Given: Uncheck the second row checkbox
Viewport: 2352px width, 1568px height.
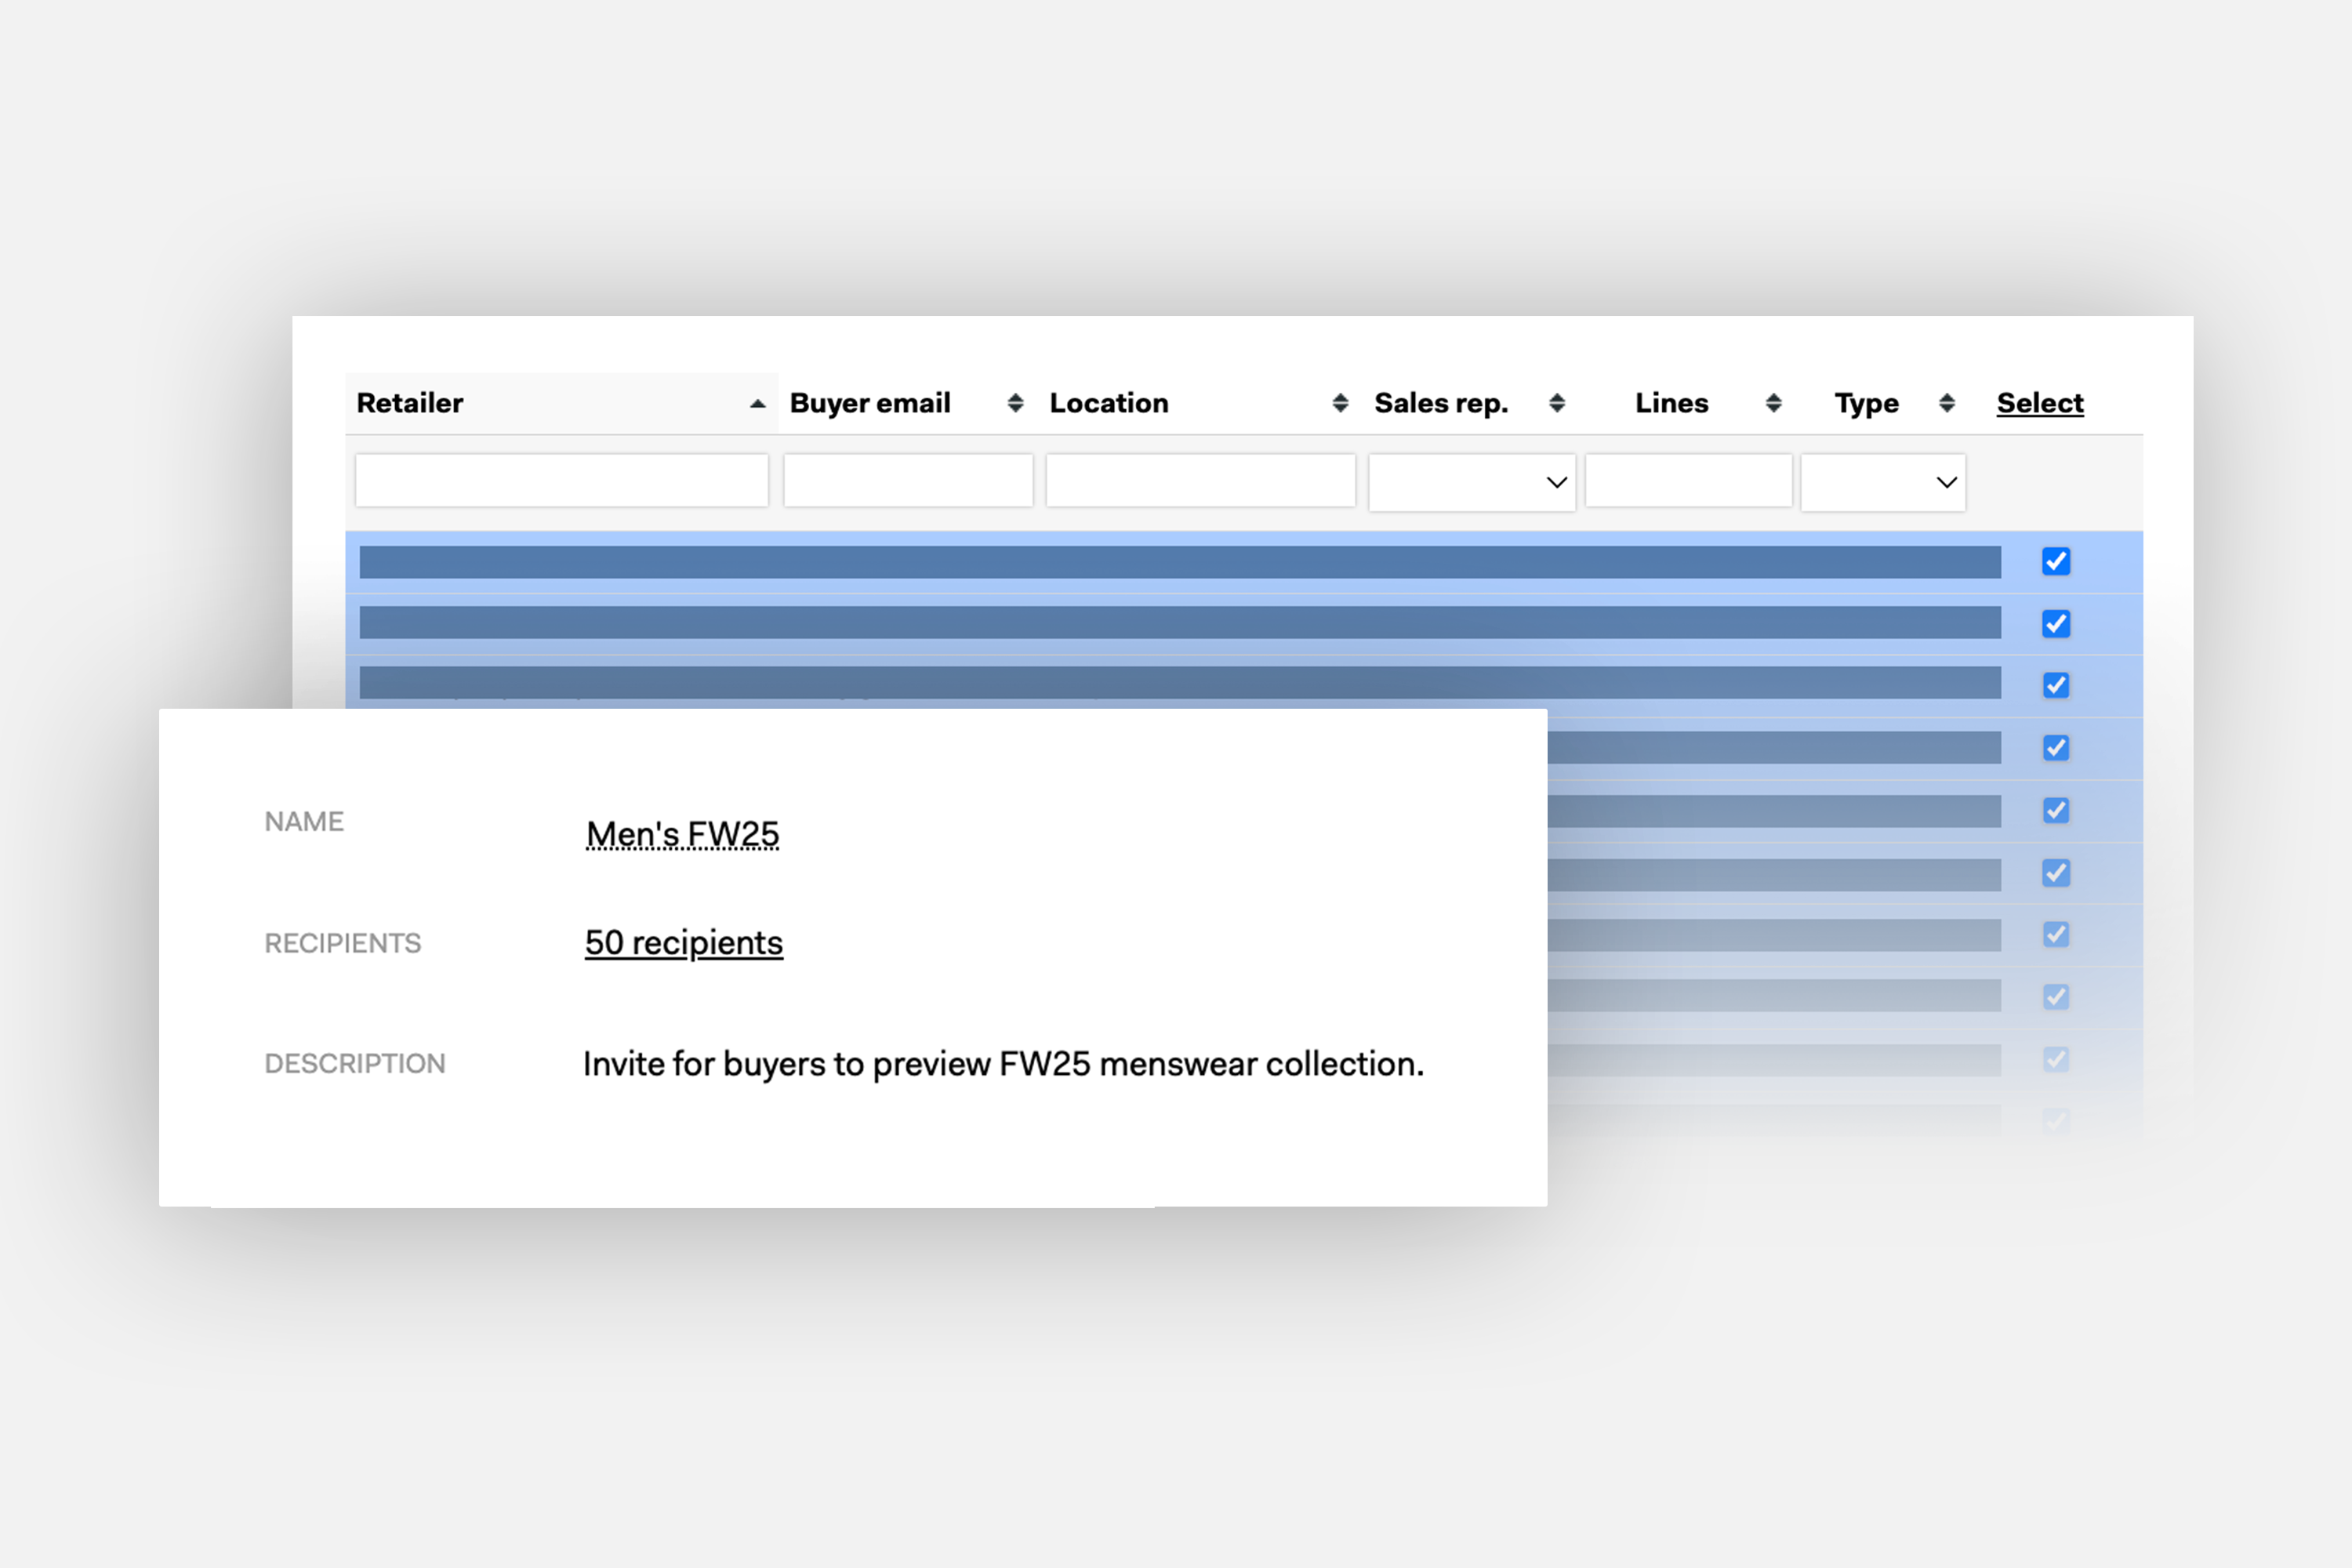Looking at the screenshot, I should (x=2056, y=624).
